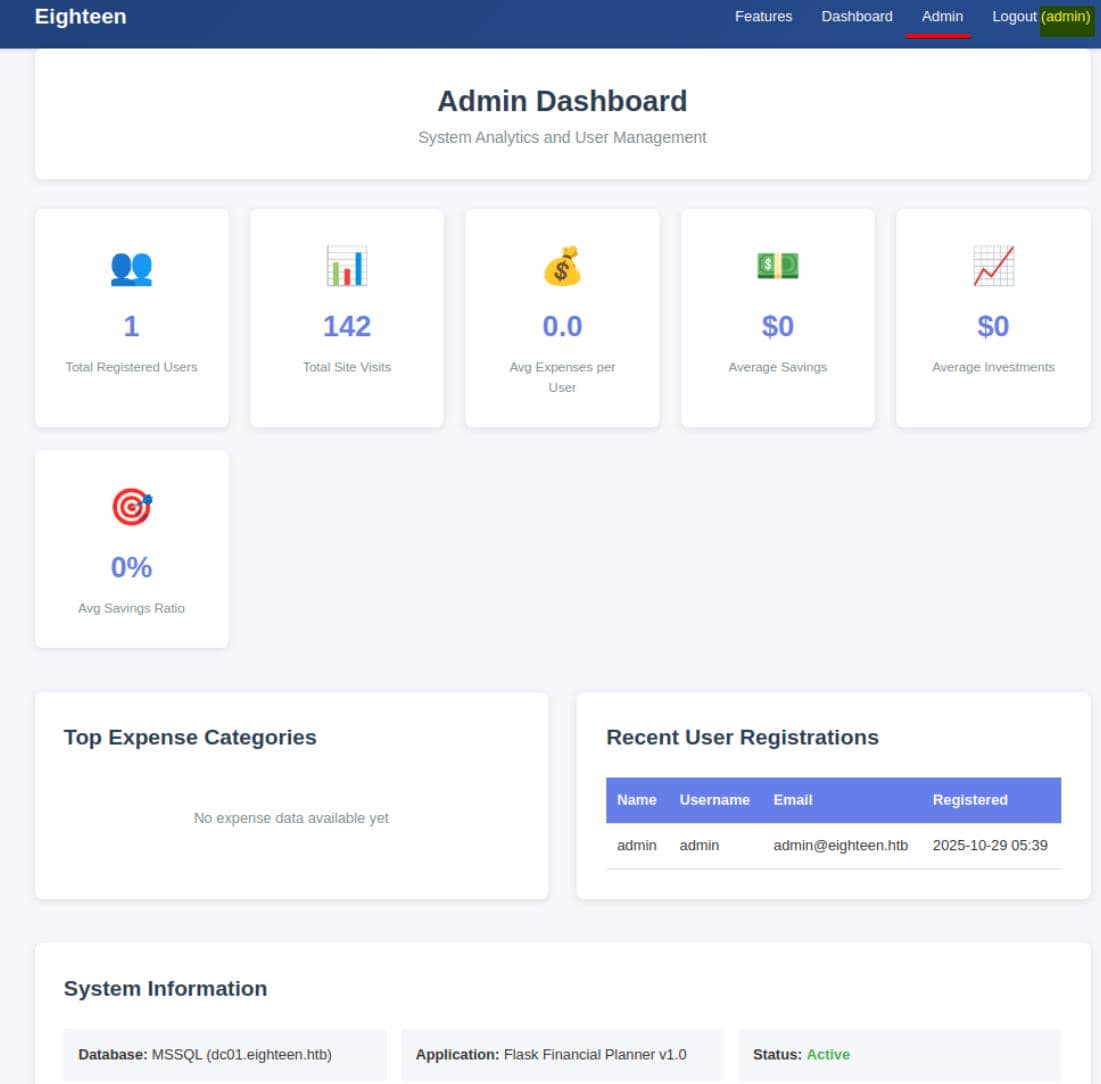Click 'Total Site Visits' label

[x=347, y=367]
